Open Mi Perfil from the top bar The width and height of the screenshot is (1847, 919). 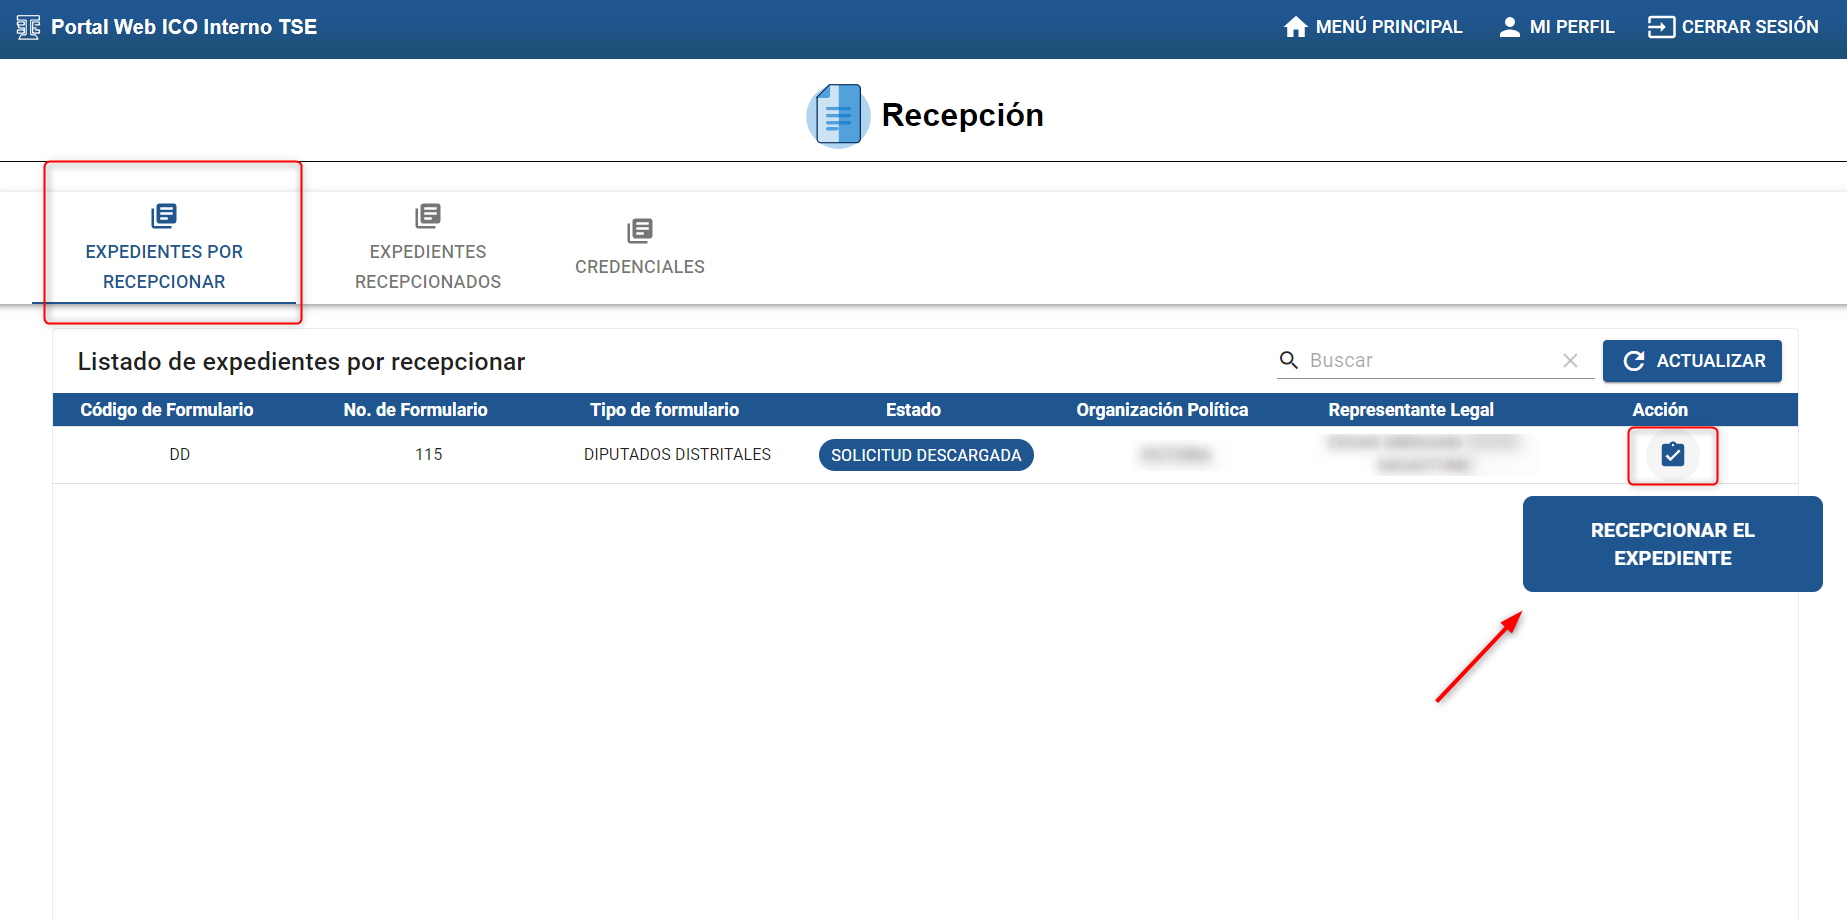(1572, 26)
